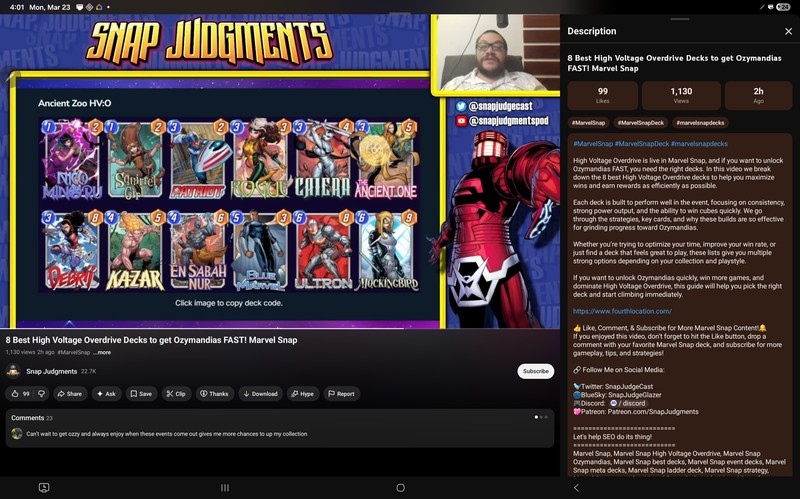Image resolution: width=800 pixels, height=499 pixels.
Task: Open the #marvelsnapdecks hashtag chip
Action: click(700, 122)
